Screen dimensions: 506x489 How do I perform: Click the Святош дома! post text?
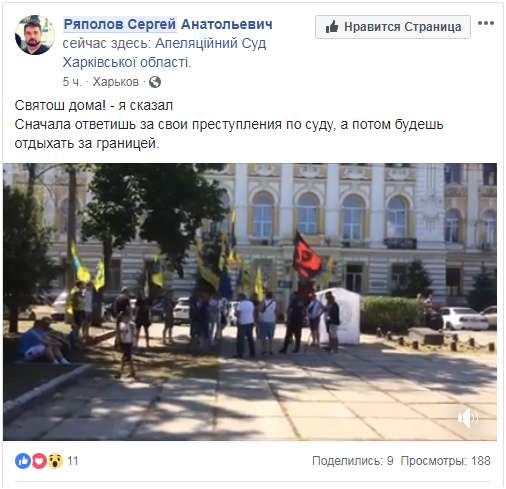pos(94,105)
